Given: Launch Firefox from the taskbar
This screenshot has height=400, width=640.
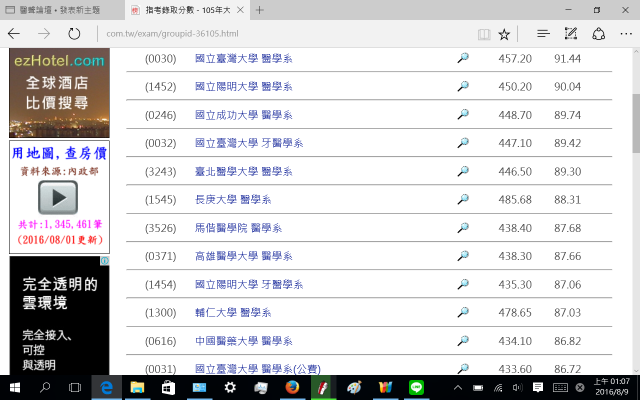Looking at the screenshot, I should (292, 387).
